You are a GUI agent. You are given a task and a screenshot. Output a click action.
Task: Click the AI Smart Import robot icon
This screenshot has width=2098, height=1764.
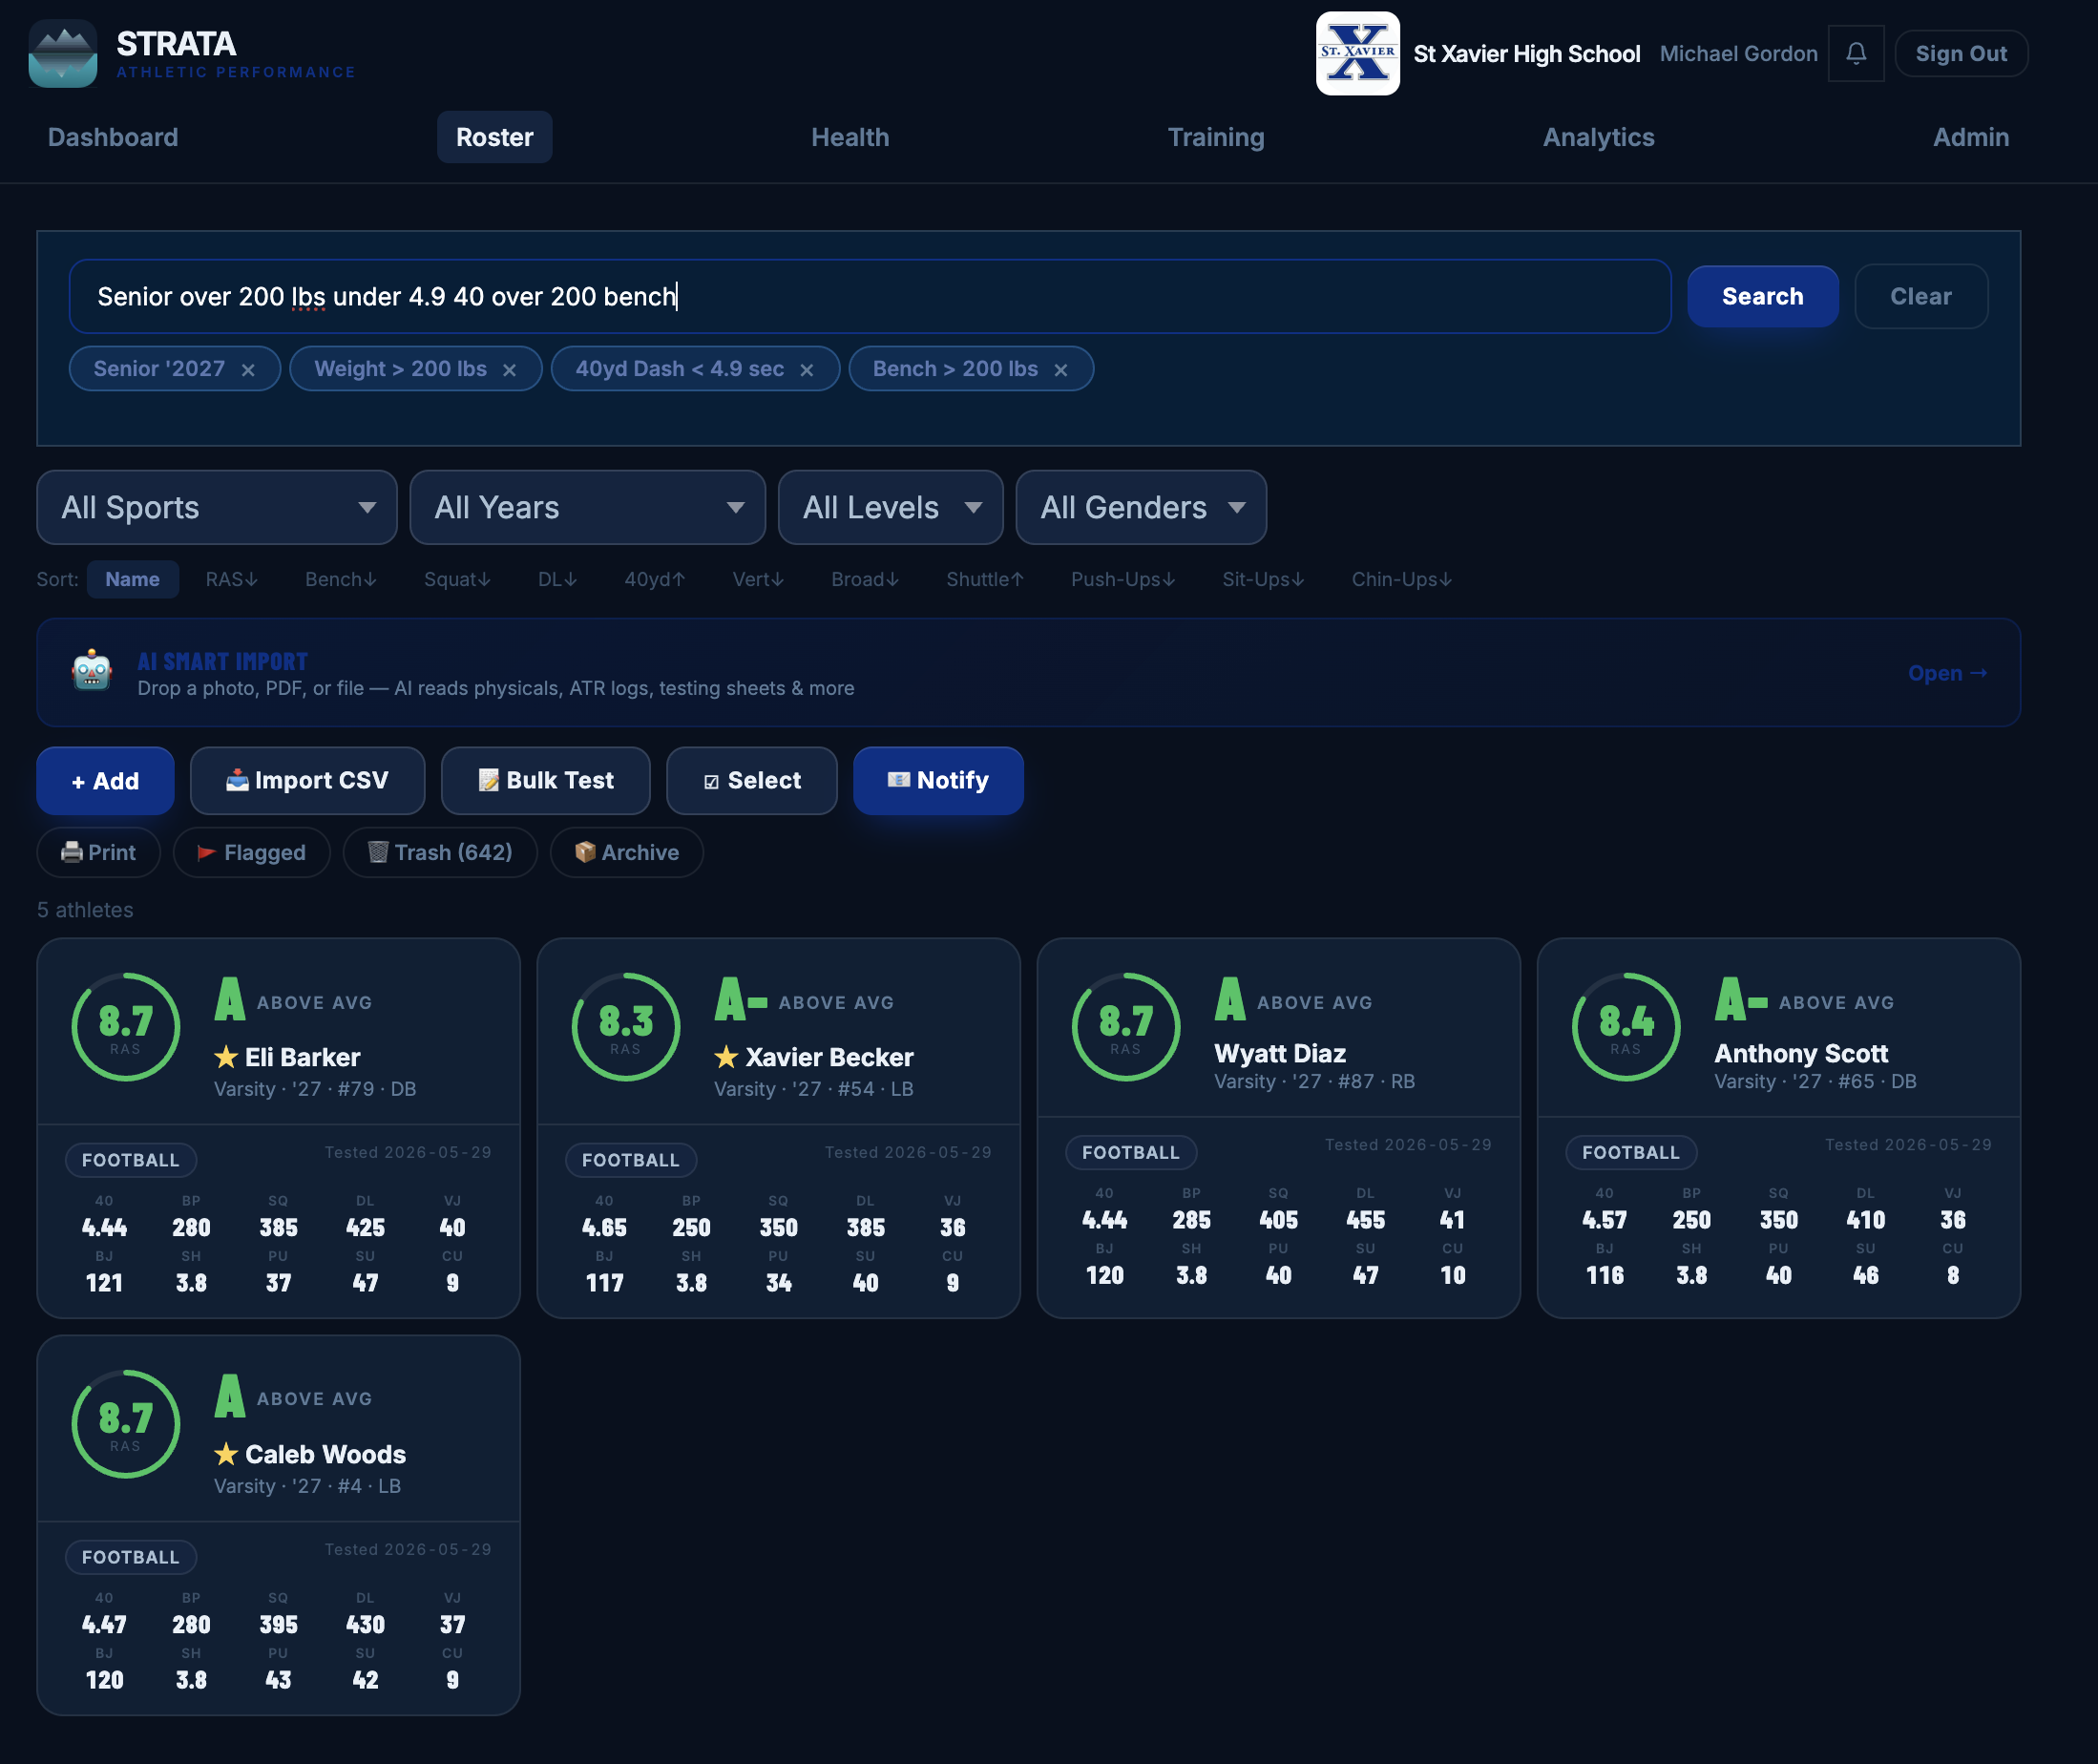coord(92,671)
